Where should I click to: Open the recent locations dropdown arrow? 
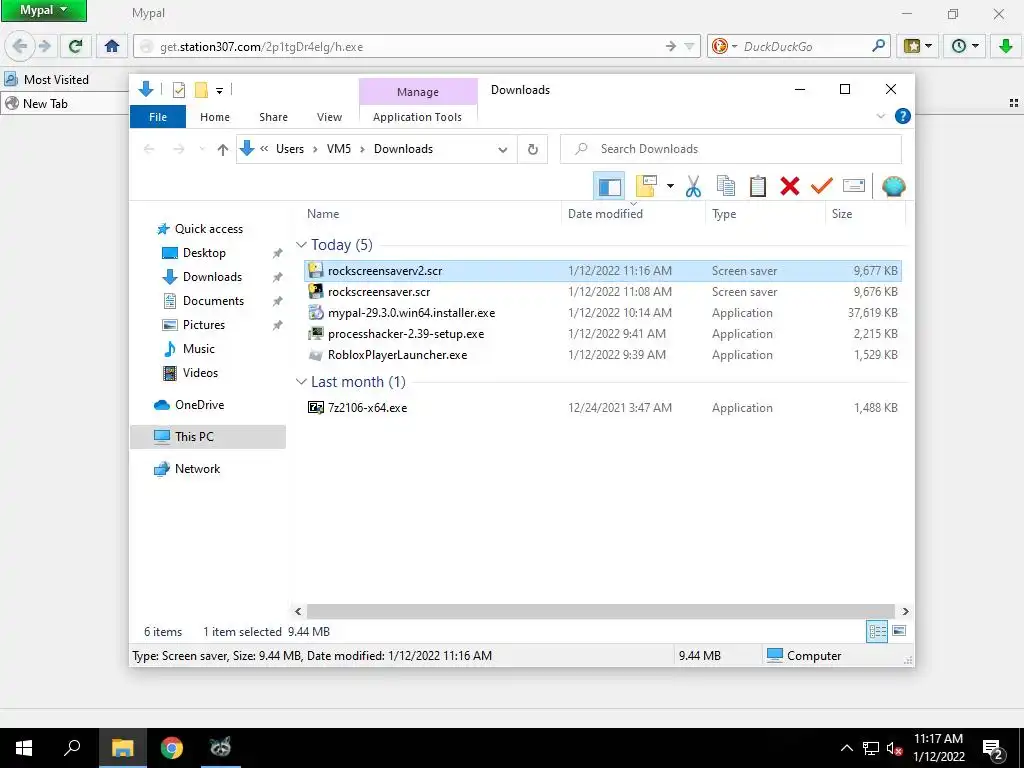pyautogui.click(x=202, y=150)
